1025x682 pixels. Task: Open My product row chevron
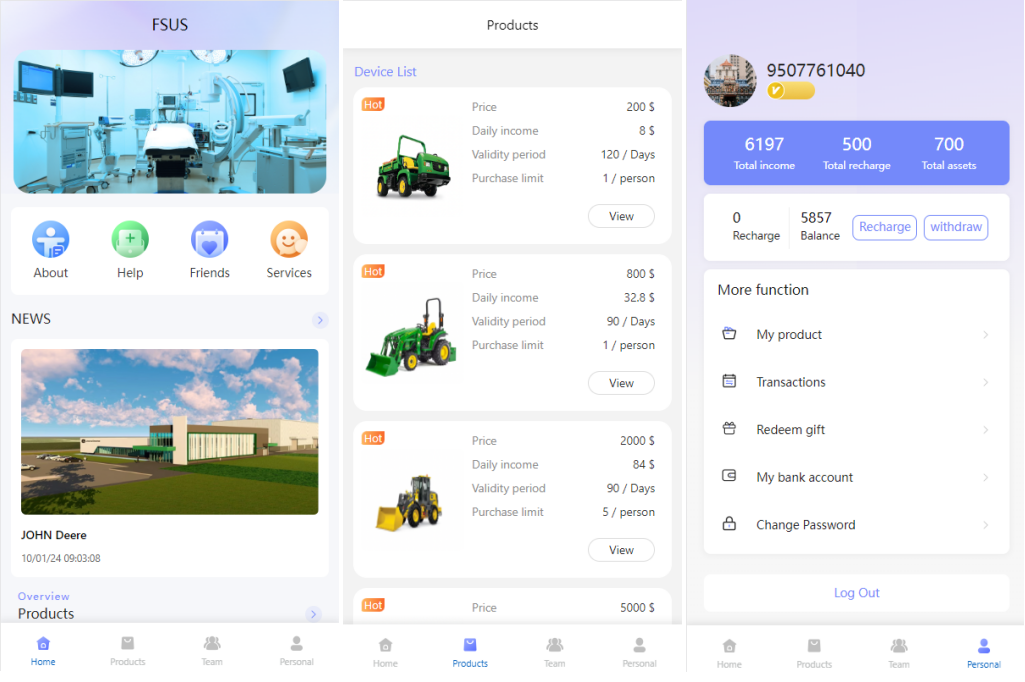click(x=985, y=335)
